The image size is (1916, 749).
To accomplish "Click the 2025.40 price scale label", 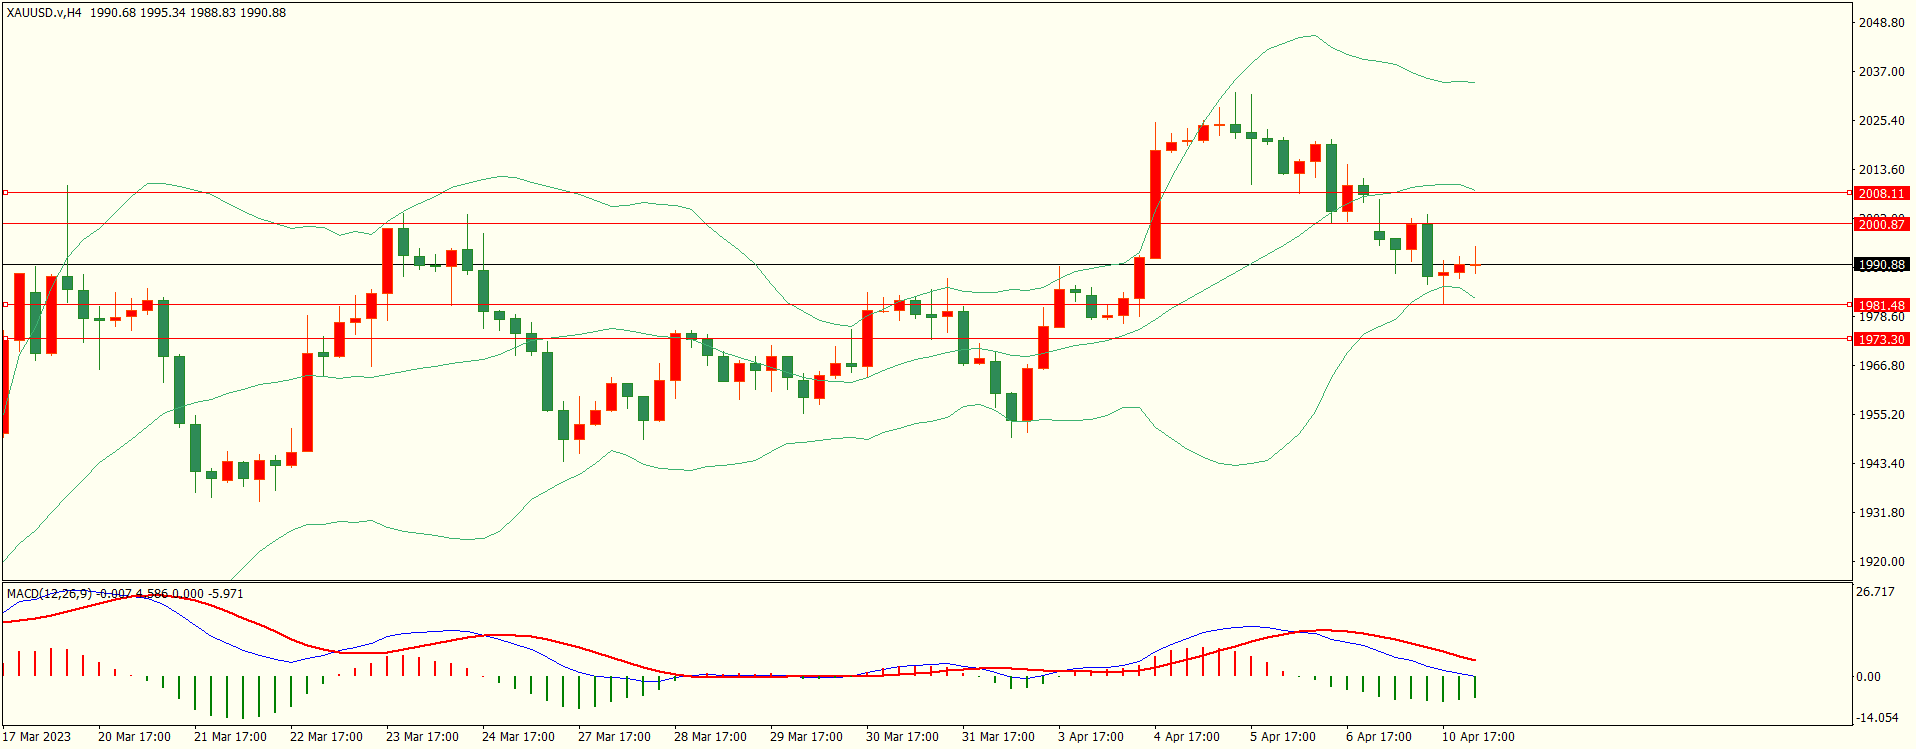I will [1881, 121].
